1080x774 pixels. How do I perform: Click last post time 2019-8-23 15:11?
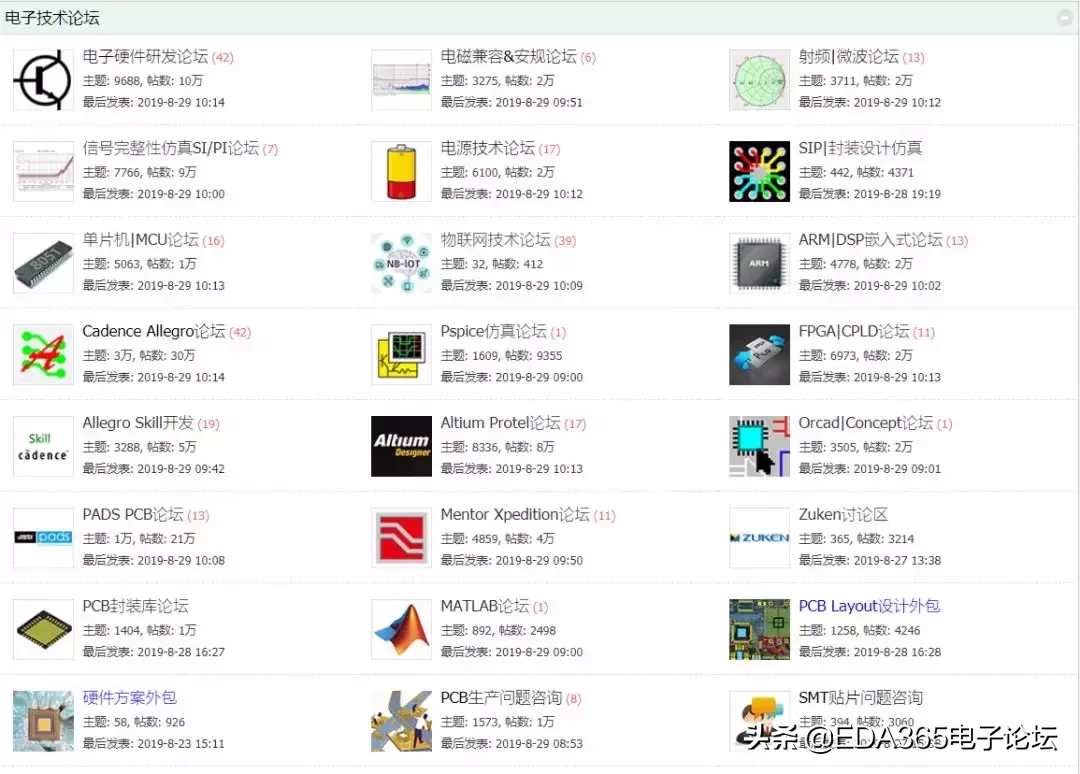coord(181,744)
